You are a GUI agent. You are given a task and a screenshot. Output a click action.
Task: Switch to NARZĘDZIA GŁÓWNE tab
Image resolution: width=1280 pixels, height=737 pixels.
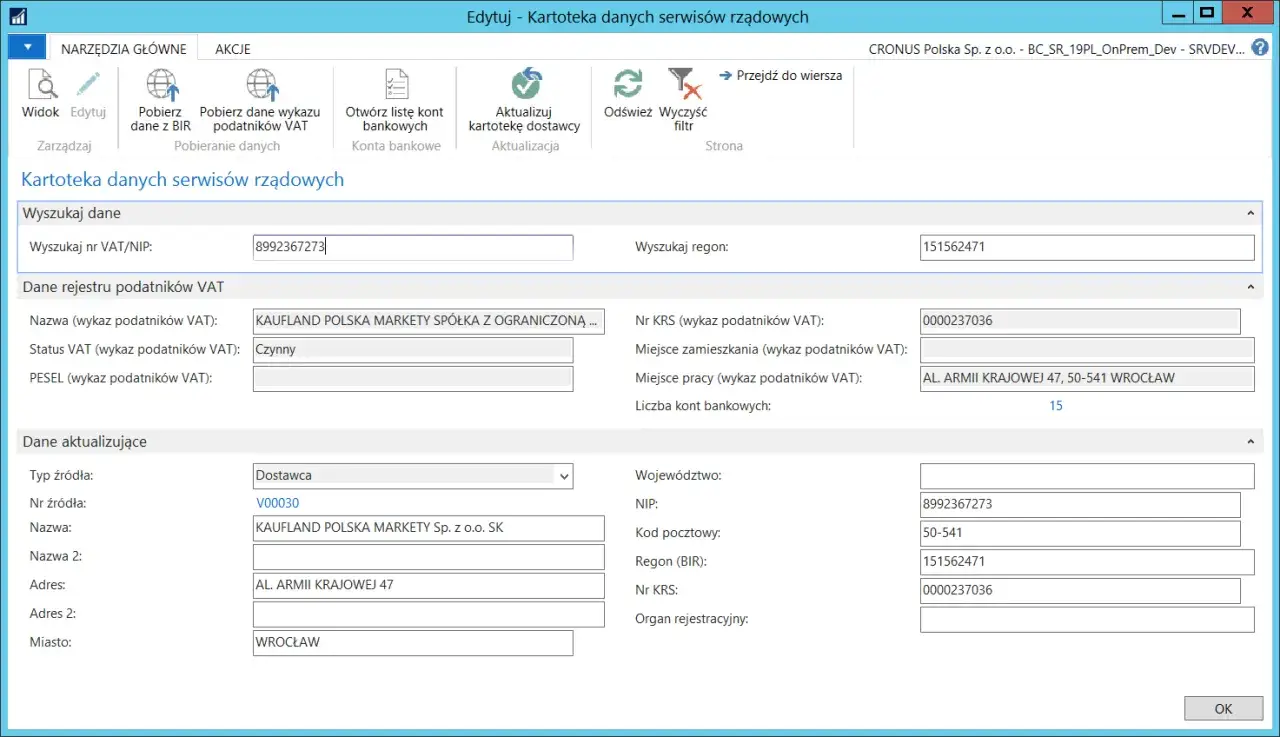click(x=124, y=48)
